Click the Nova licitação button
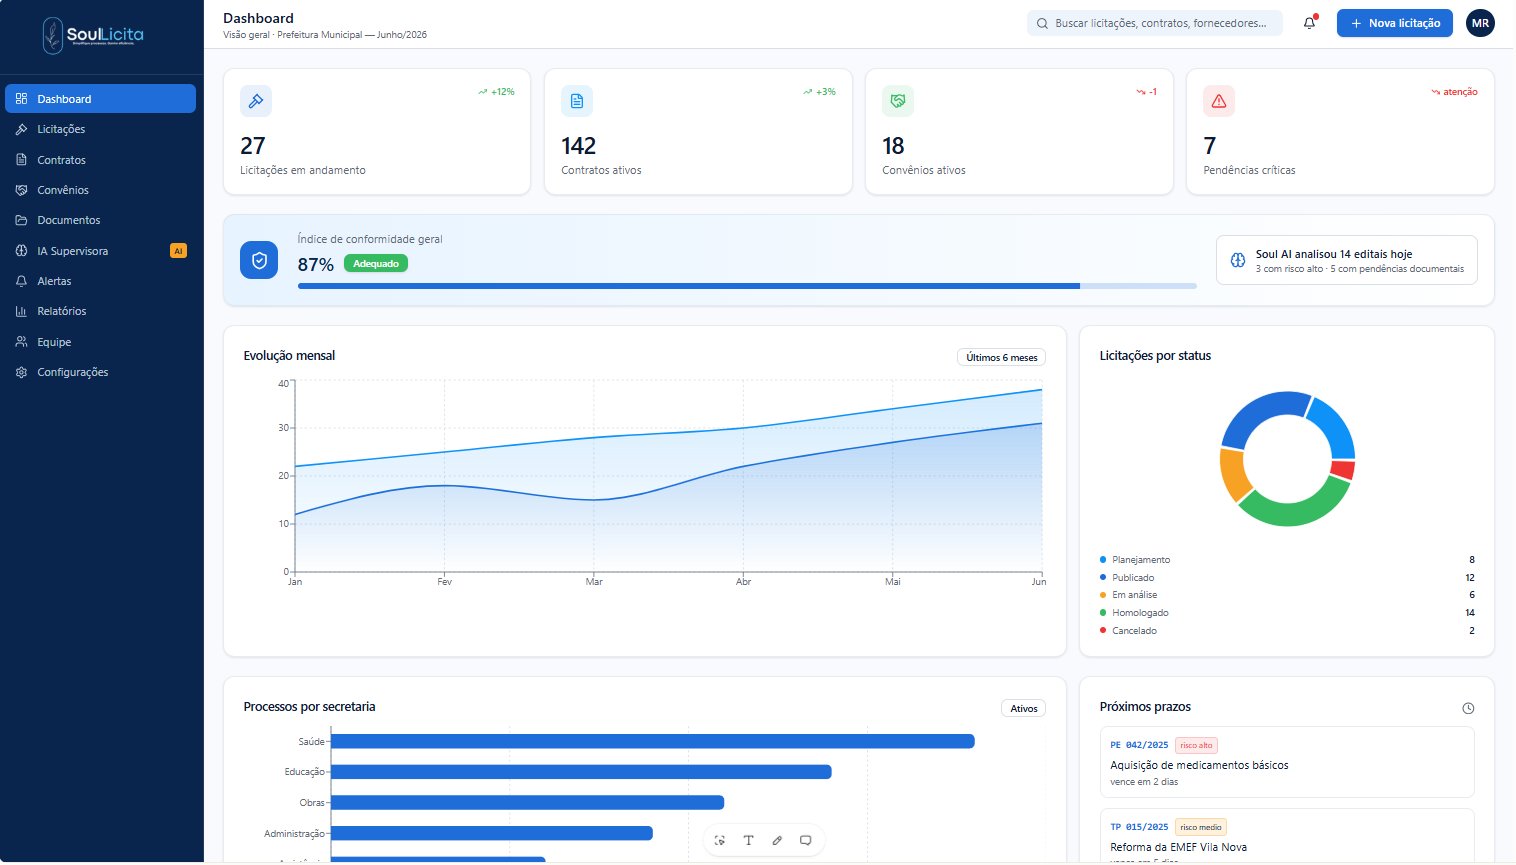The height and width of the screenshot is (865, 1516). tap(1394, 23)
